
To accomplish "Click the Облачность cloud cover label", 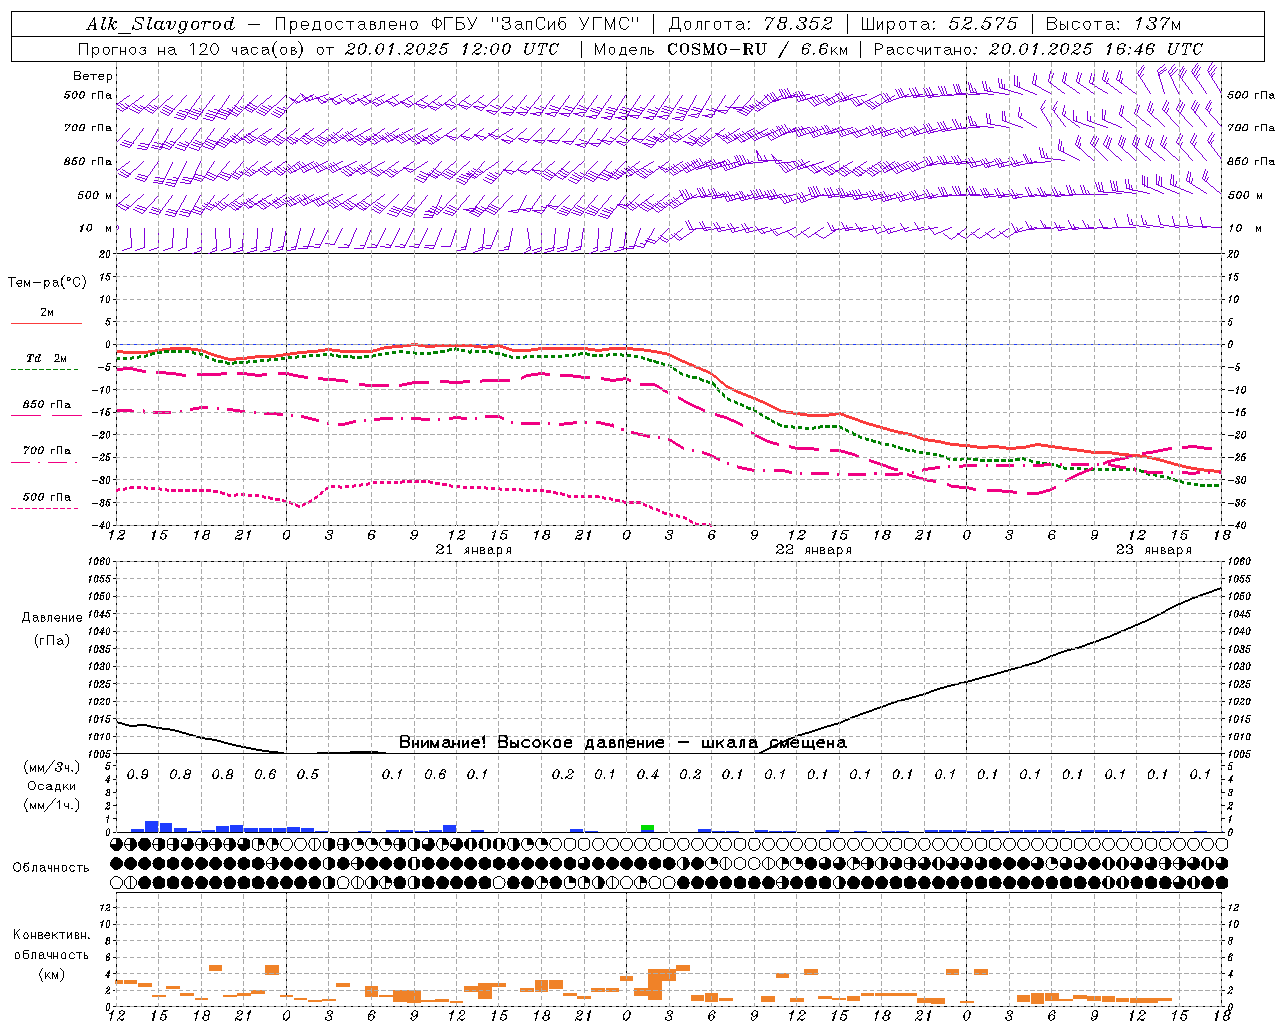I will (x=51, y=868).
